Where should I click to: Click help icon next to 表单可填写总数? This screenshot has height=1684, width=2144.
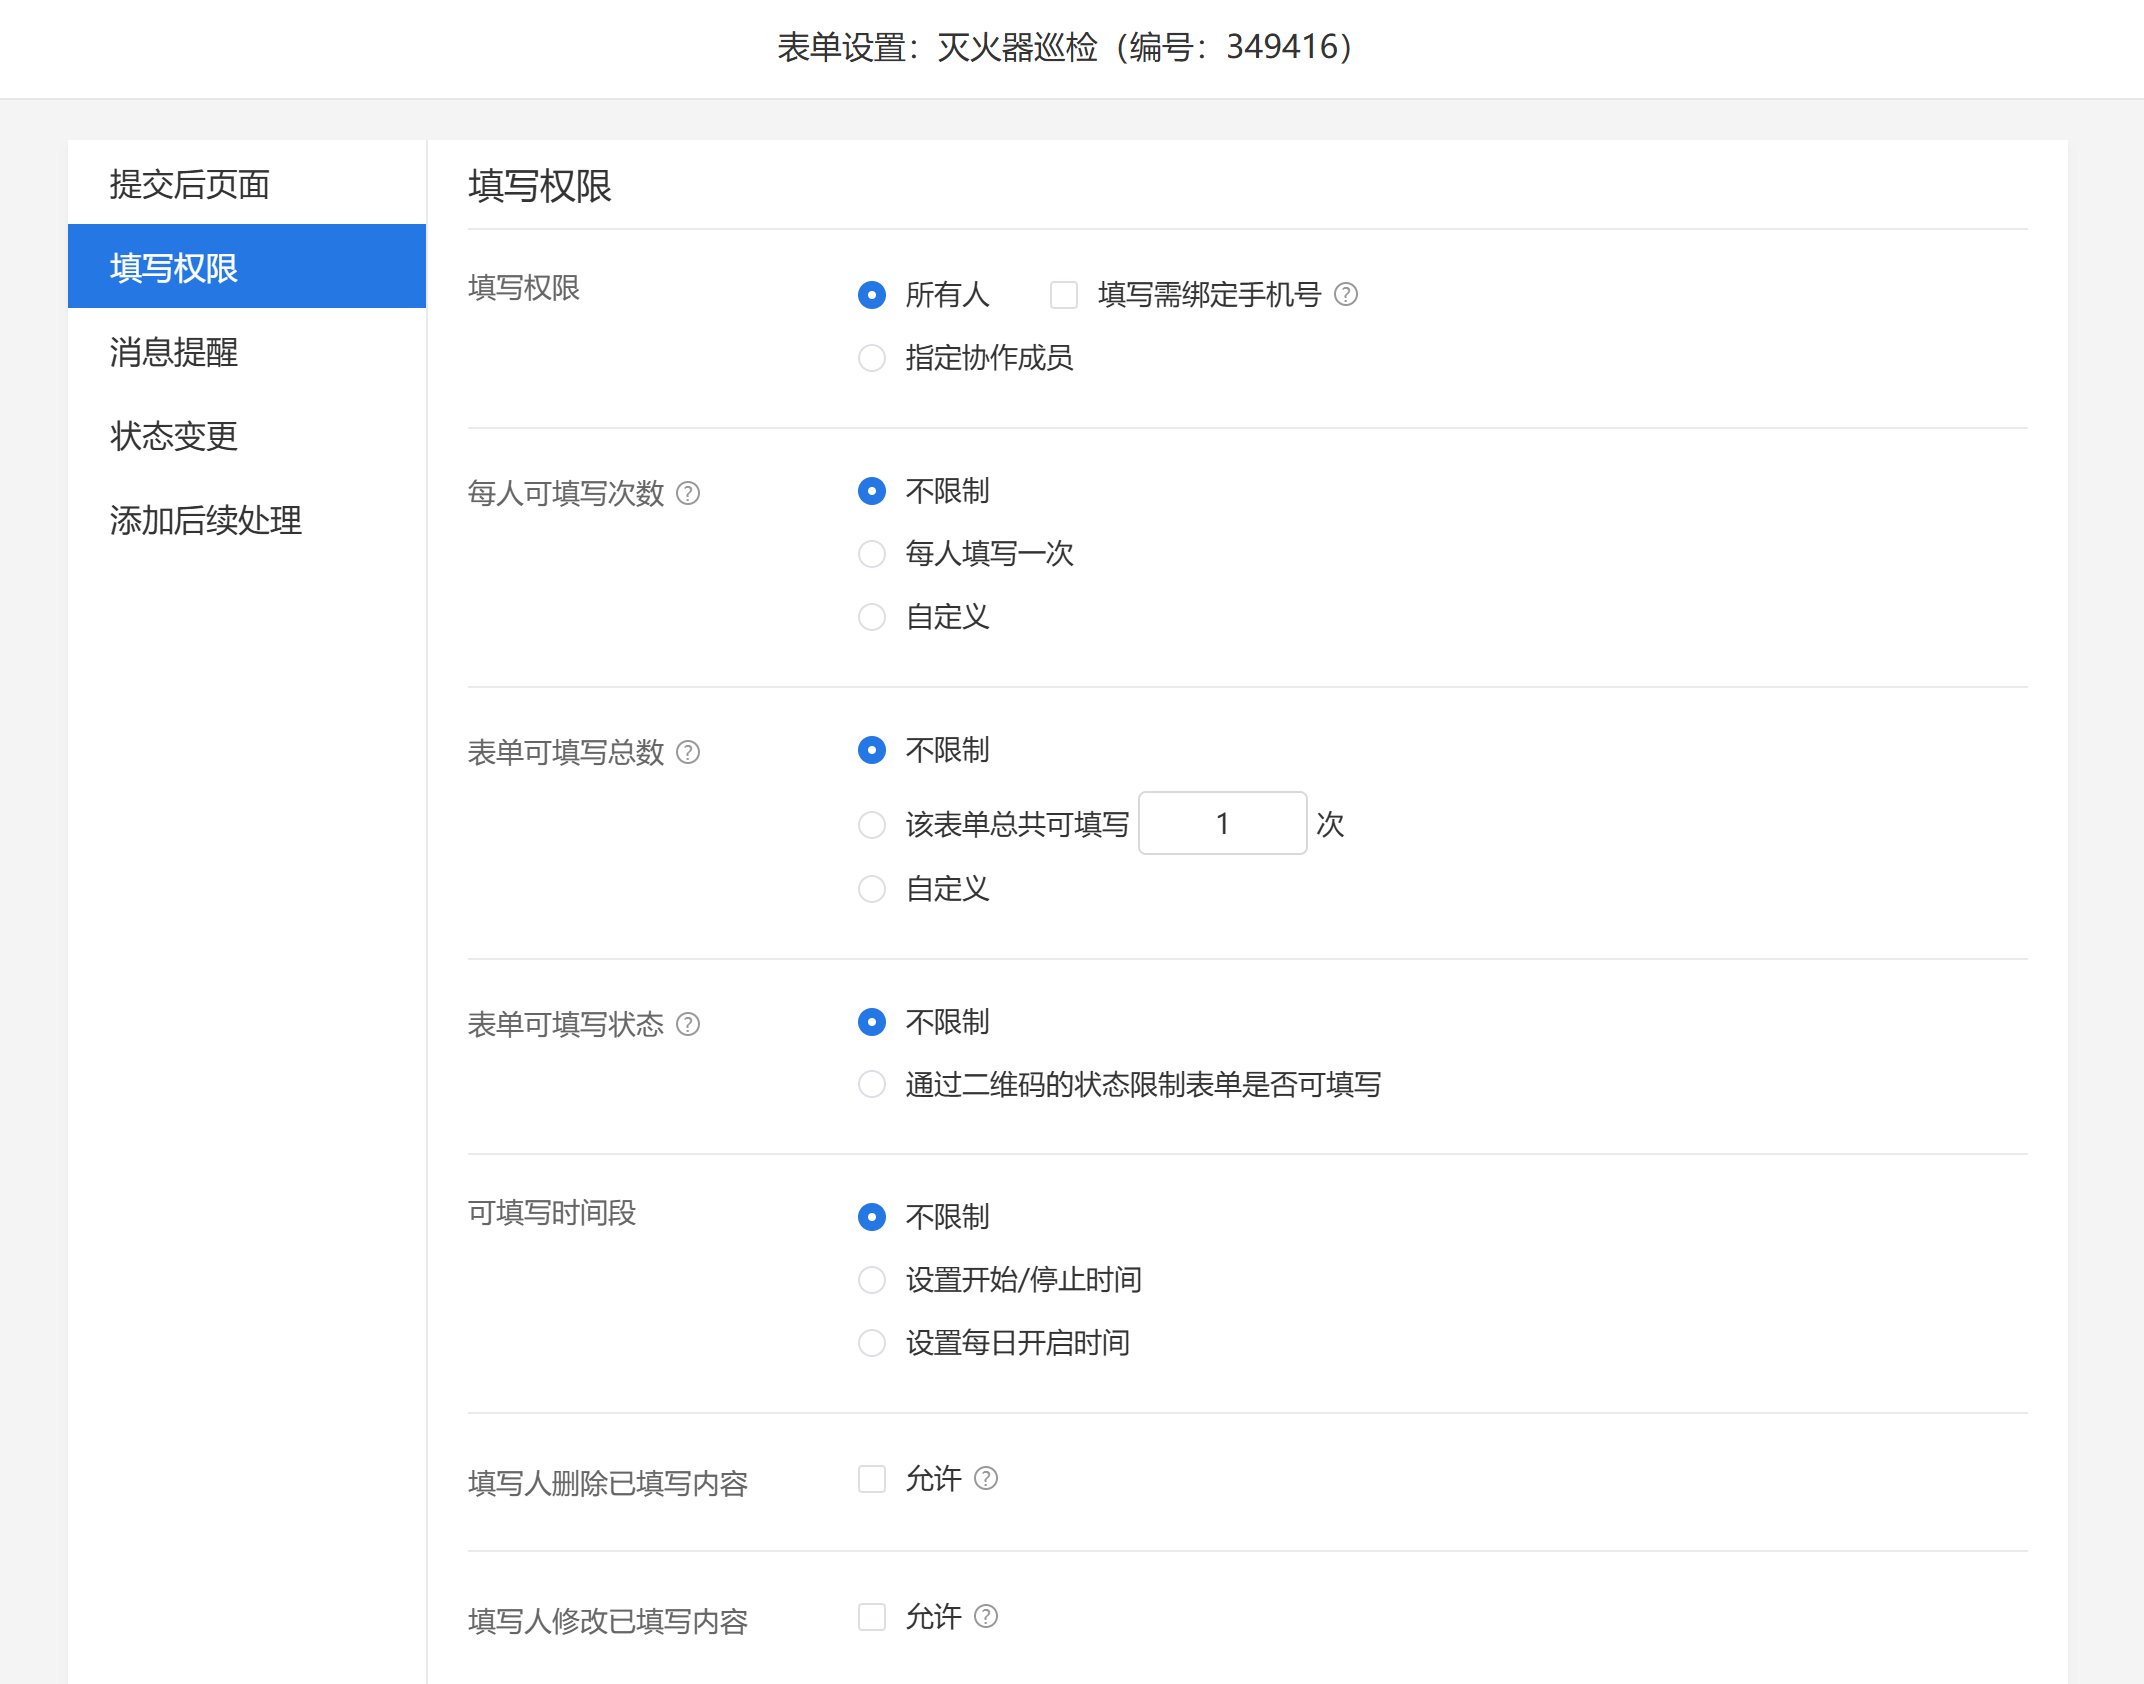point(688,752)
